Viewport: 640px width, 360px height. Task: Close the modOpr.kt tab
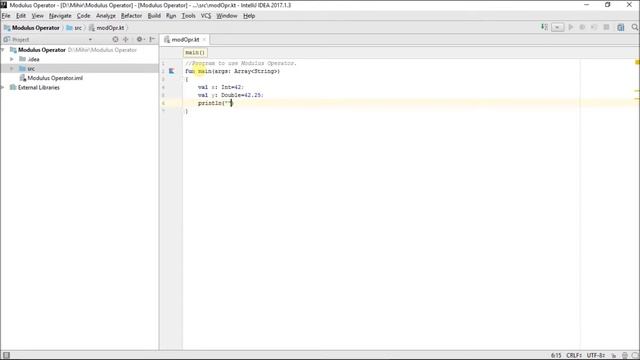tap(204, 40)
